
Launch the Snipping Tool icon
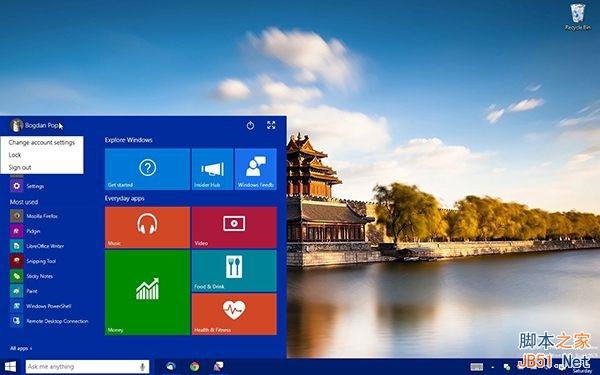[16, 261]
